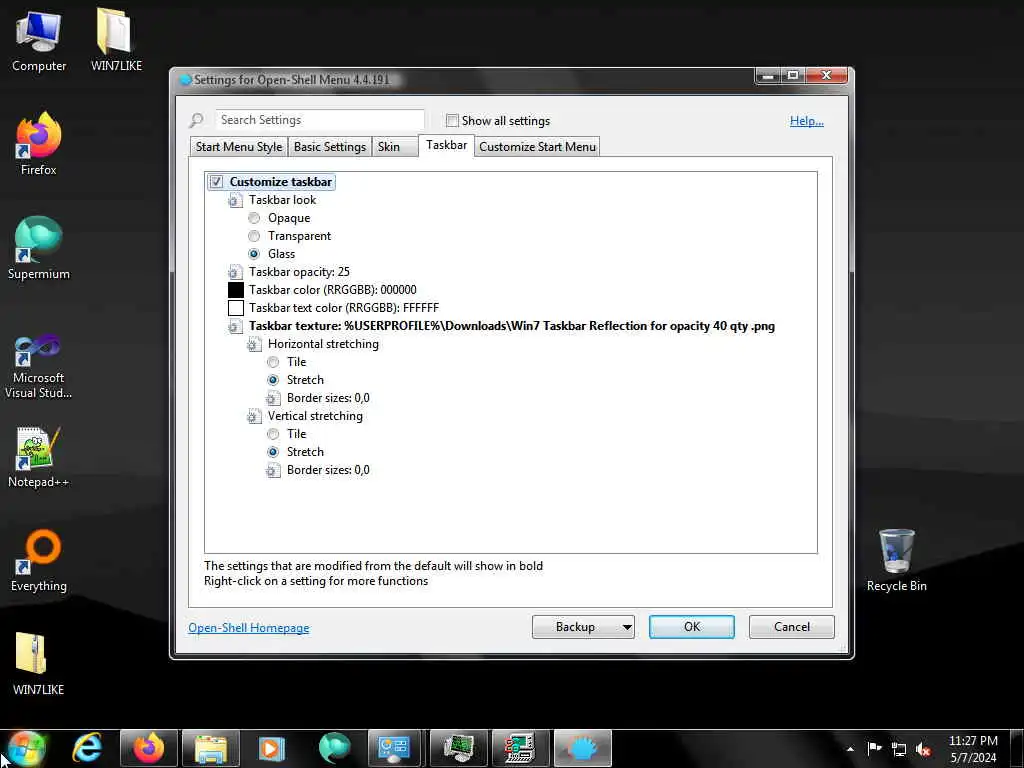Show hidden tray icons arrow

tap(850, 749)
